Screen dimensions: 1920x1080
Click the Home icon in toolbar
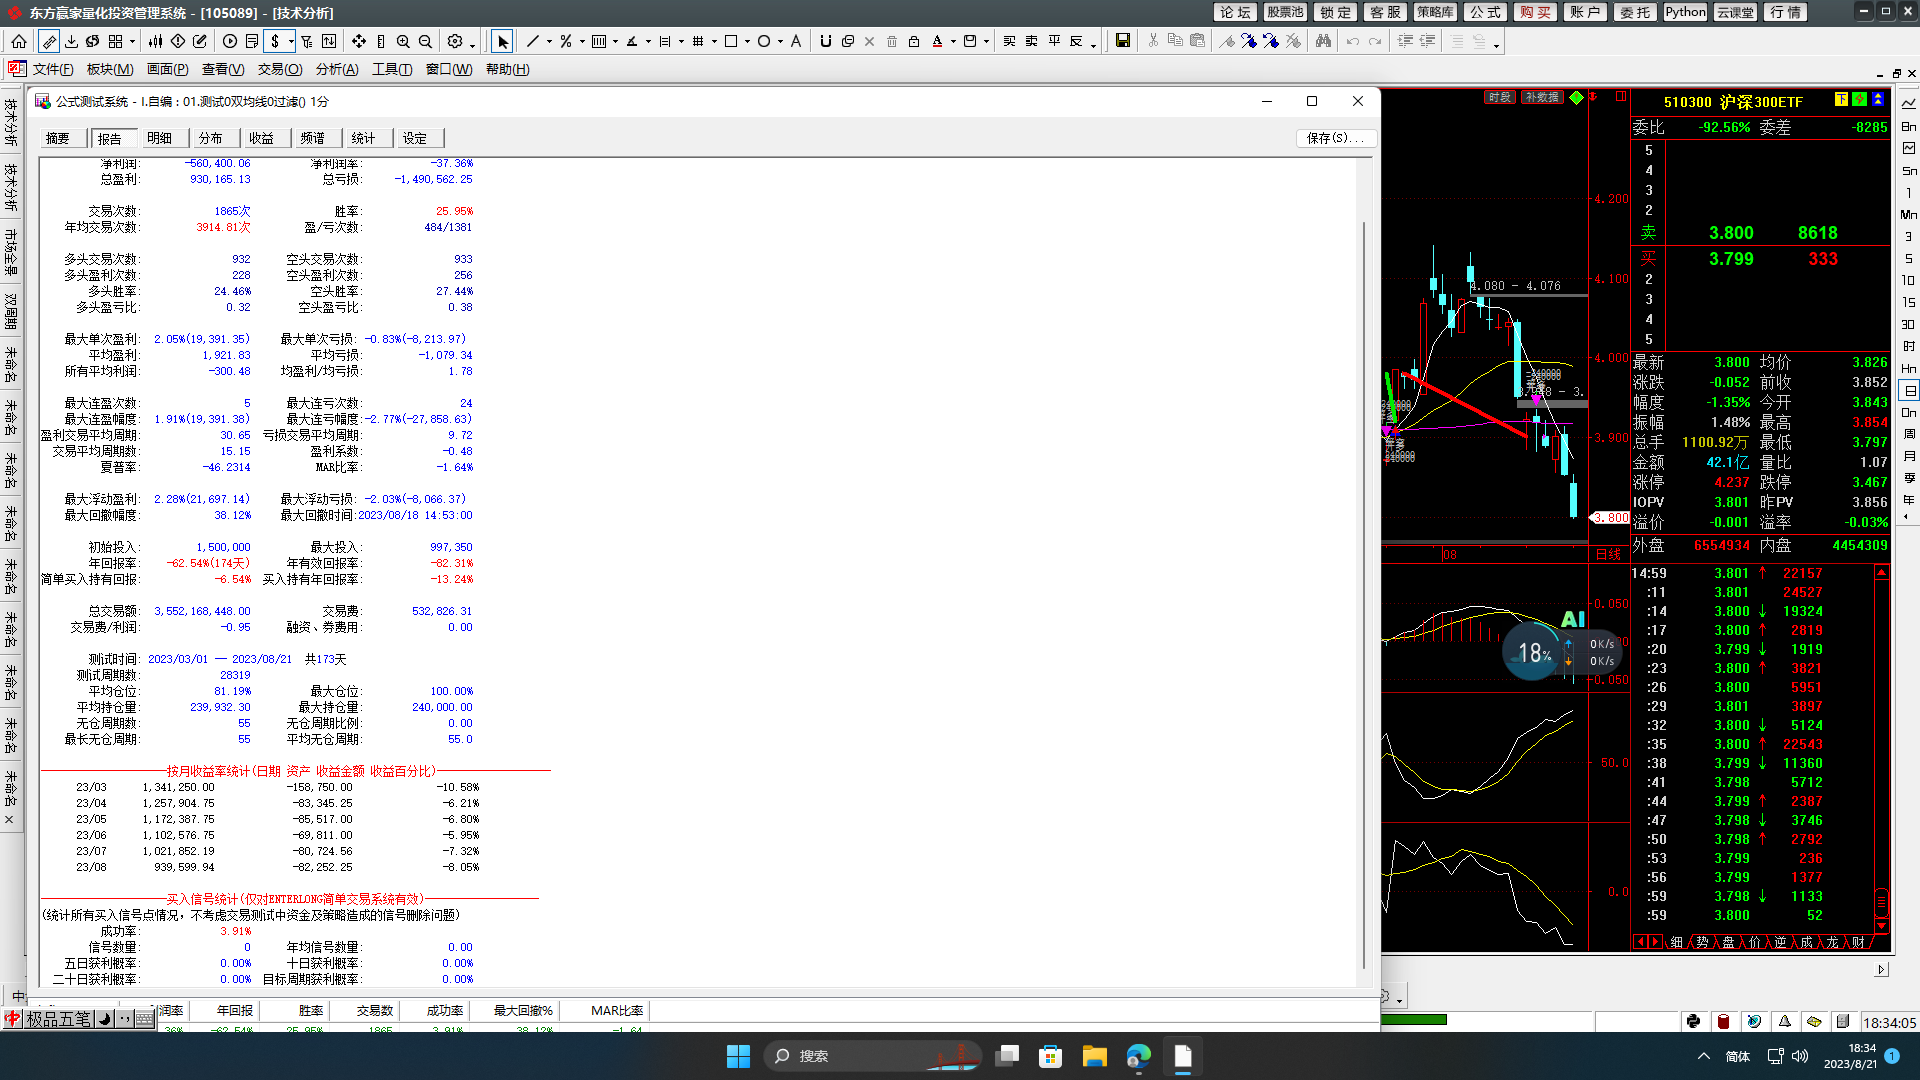[19, 41]
